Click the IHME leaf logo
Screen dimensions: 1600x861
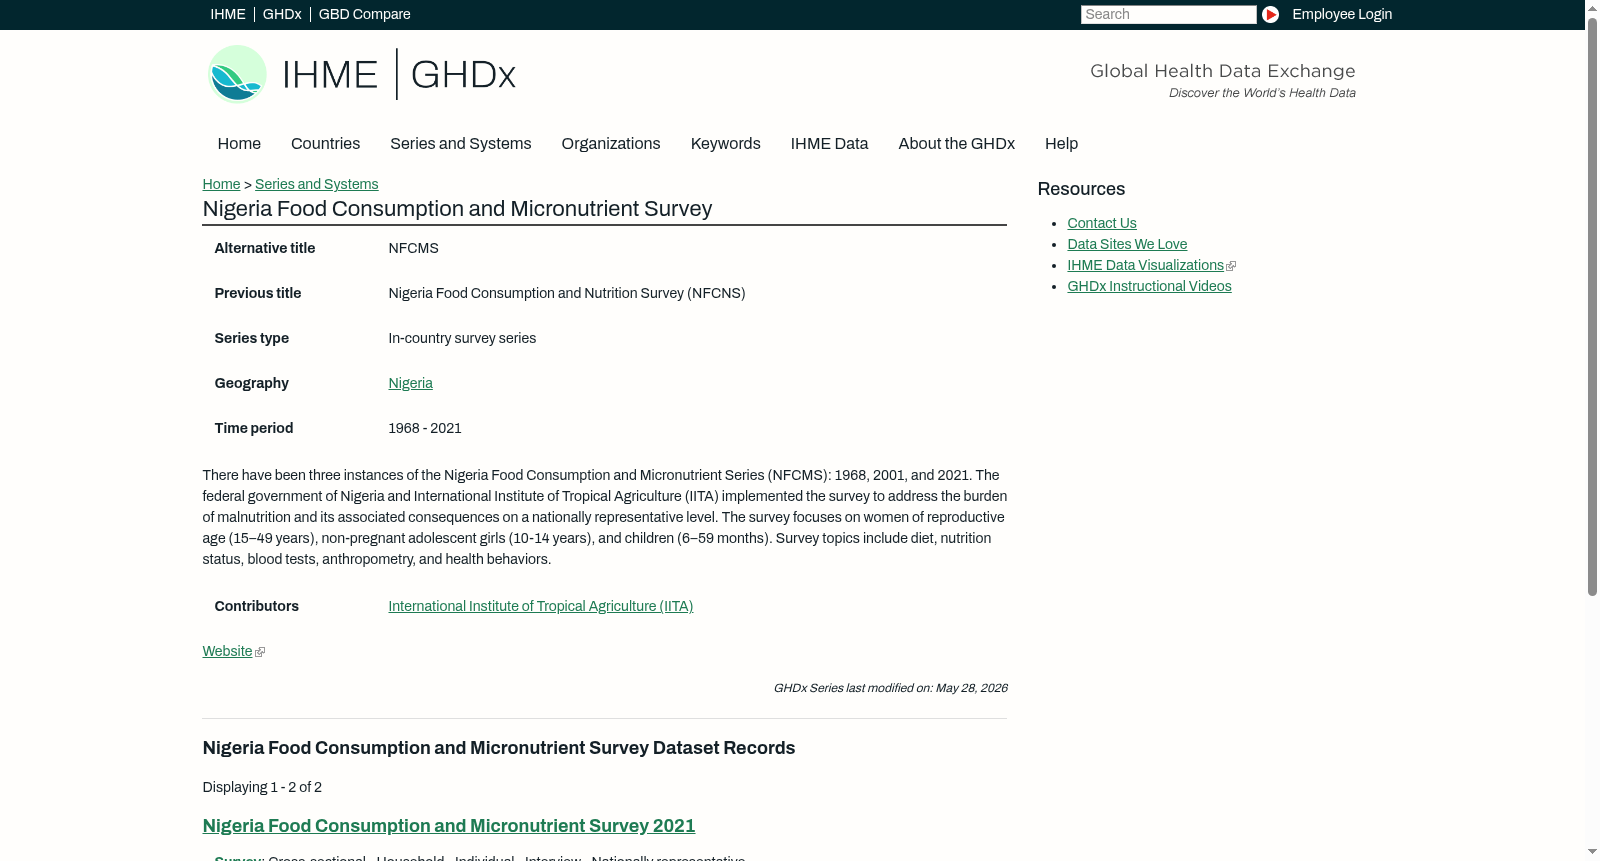click(x=237, y=74)
